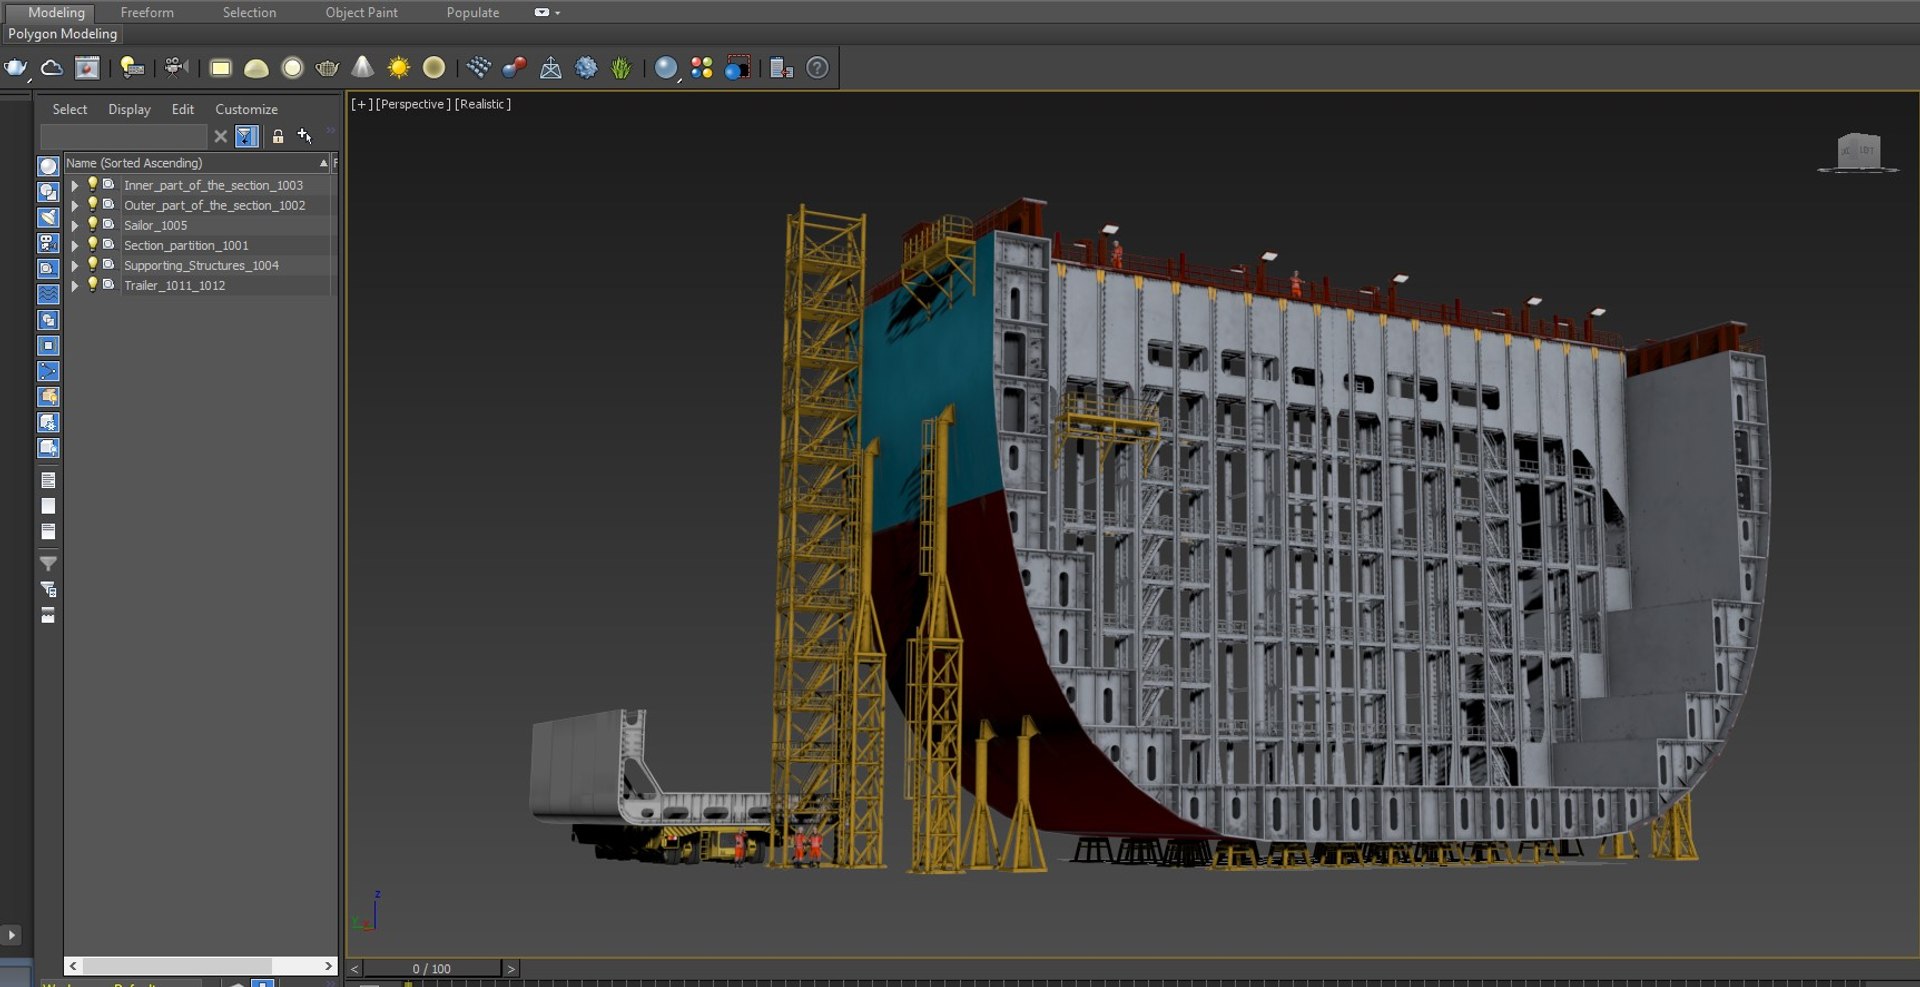Screen dimensions: 1920x987
Task: Click the ViewCube in the viewport corner
Action: 1858,153
